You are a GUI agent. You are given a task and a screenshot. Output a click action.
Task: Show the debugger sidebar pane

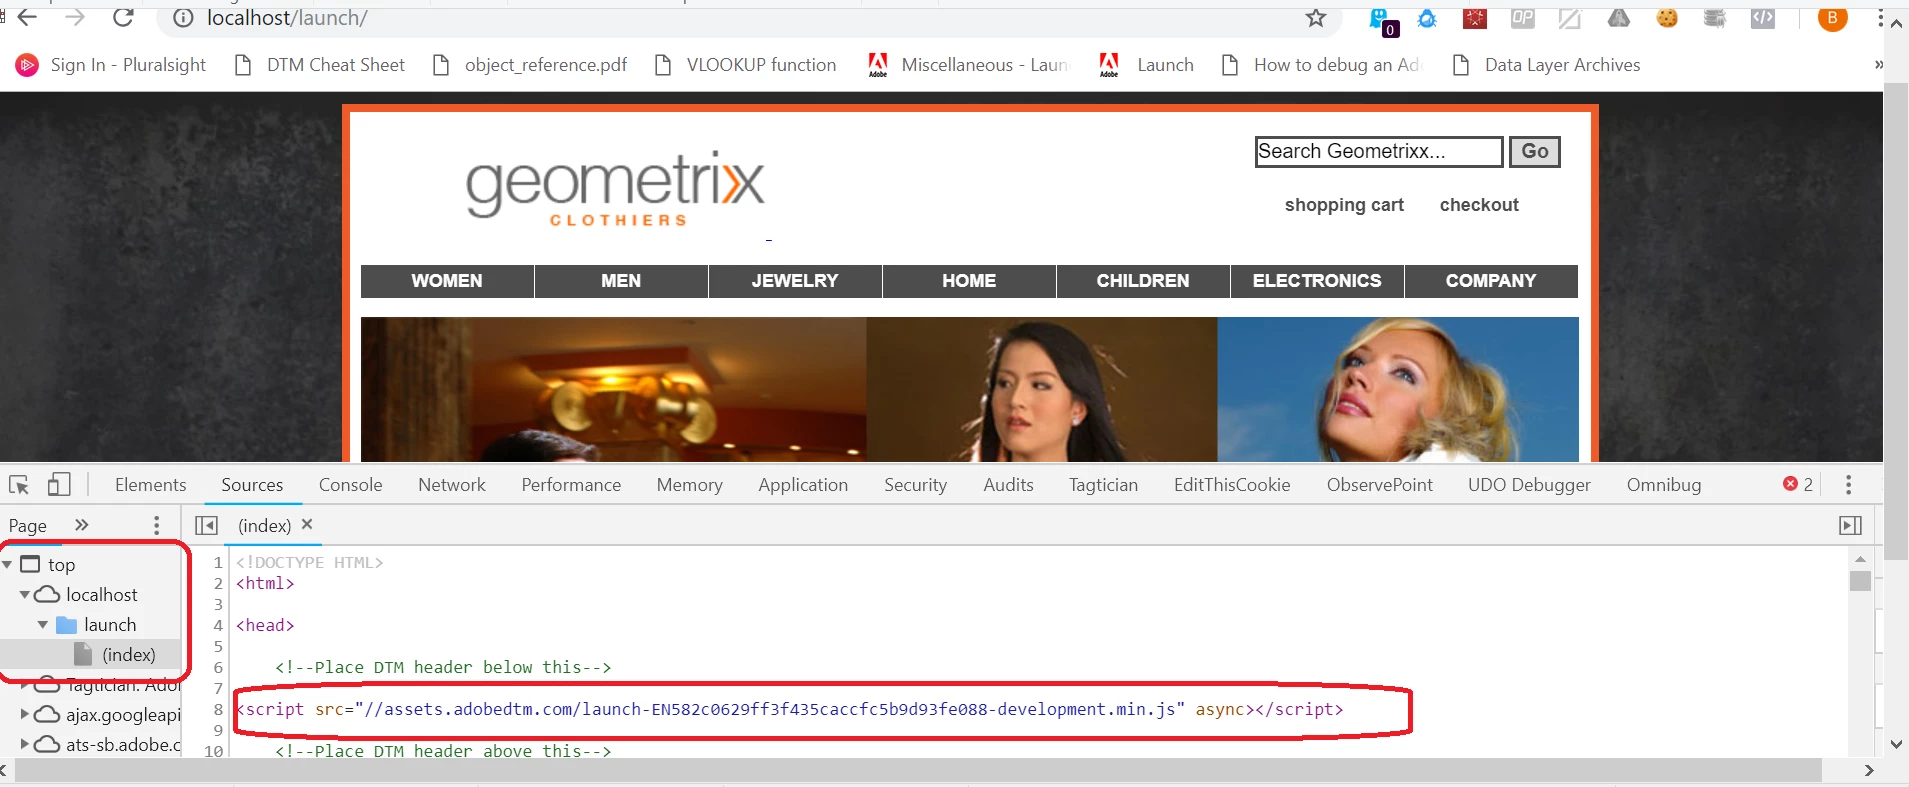click(x=1850, y=525)
